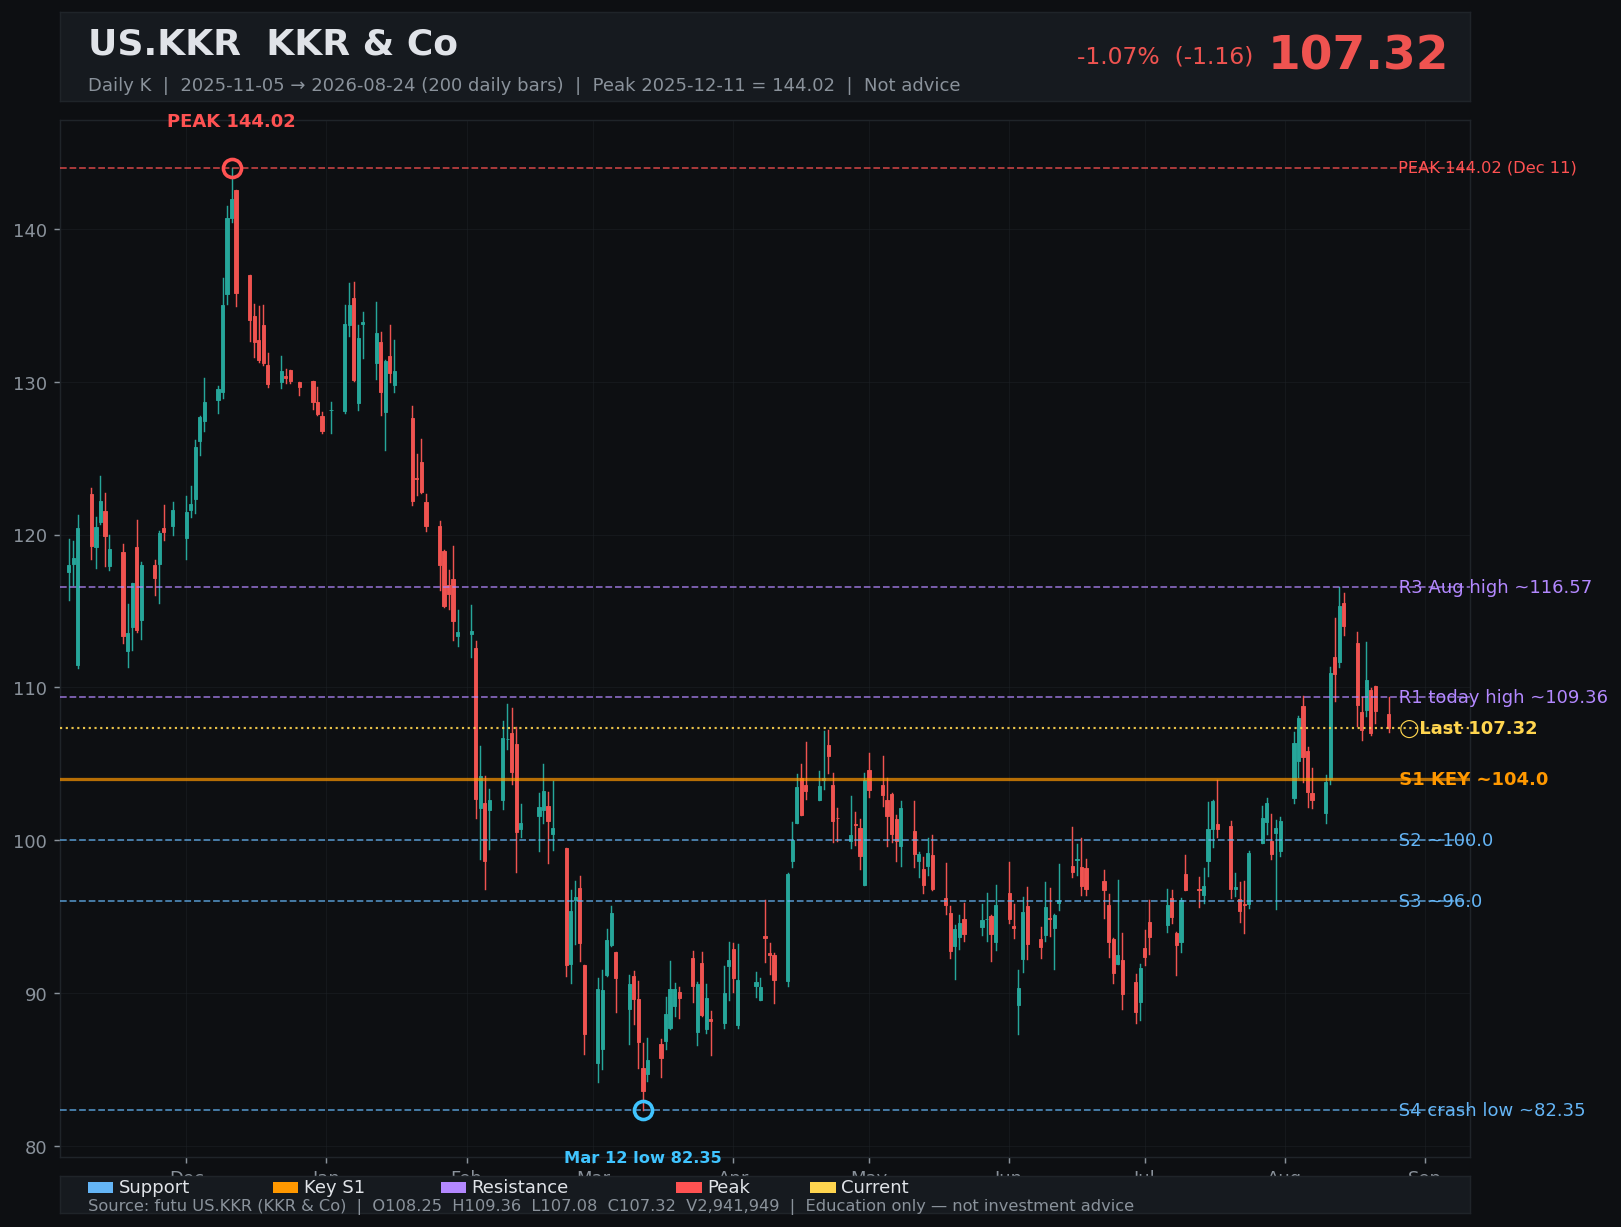Click the dotted yellow last-price line
The image size is (1621, 1227).
tap(765, 728)
